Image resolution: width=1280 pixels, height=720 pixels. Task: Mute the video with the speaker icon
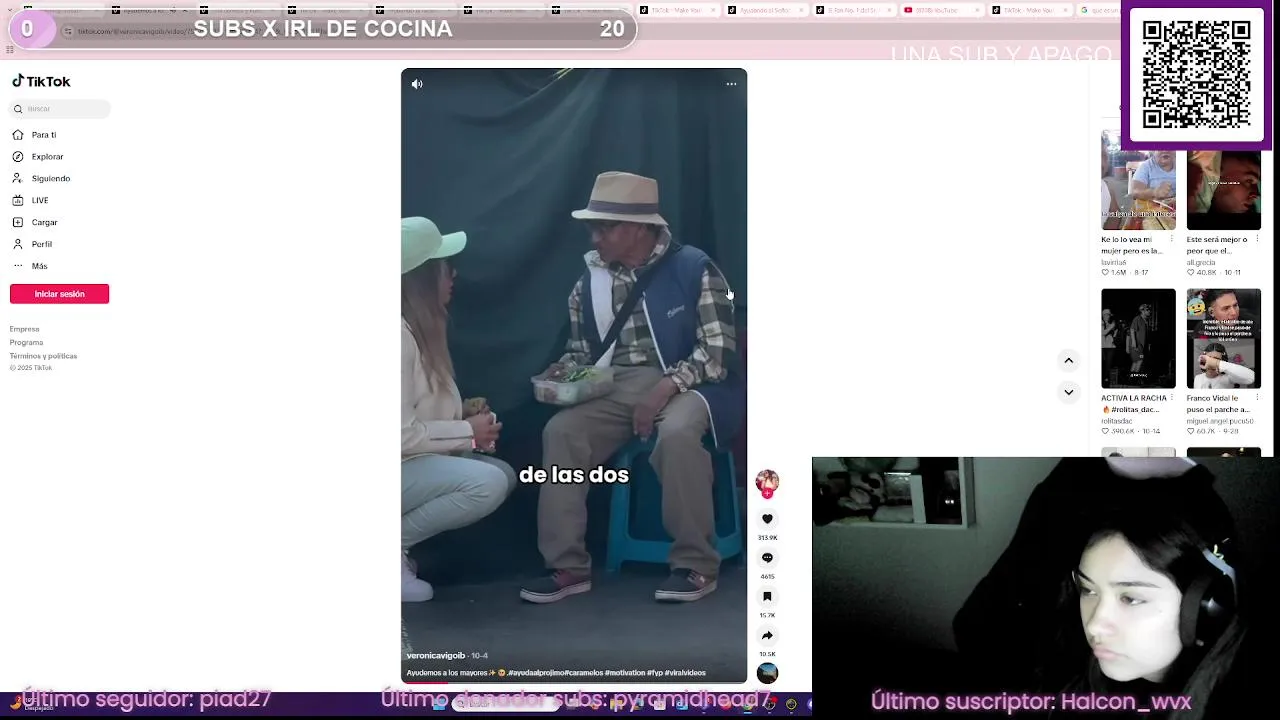point(417,84)
